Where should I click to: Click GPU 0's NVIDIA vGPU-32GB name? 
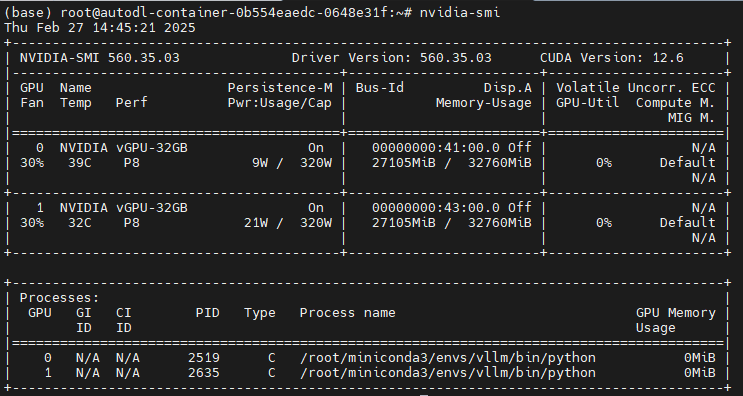124,148
